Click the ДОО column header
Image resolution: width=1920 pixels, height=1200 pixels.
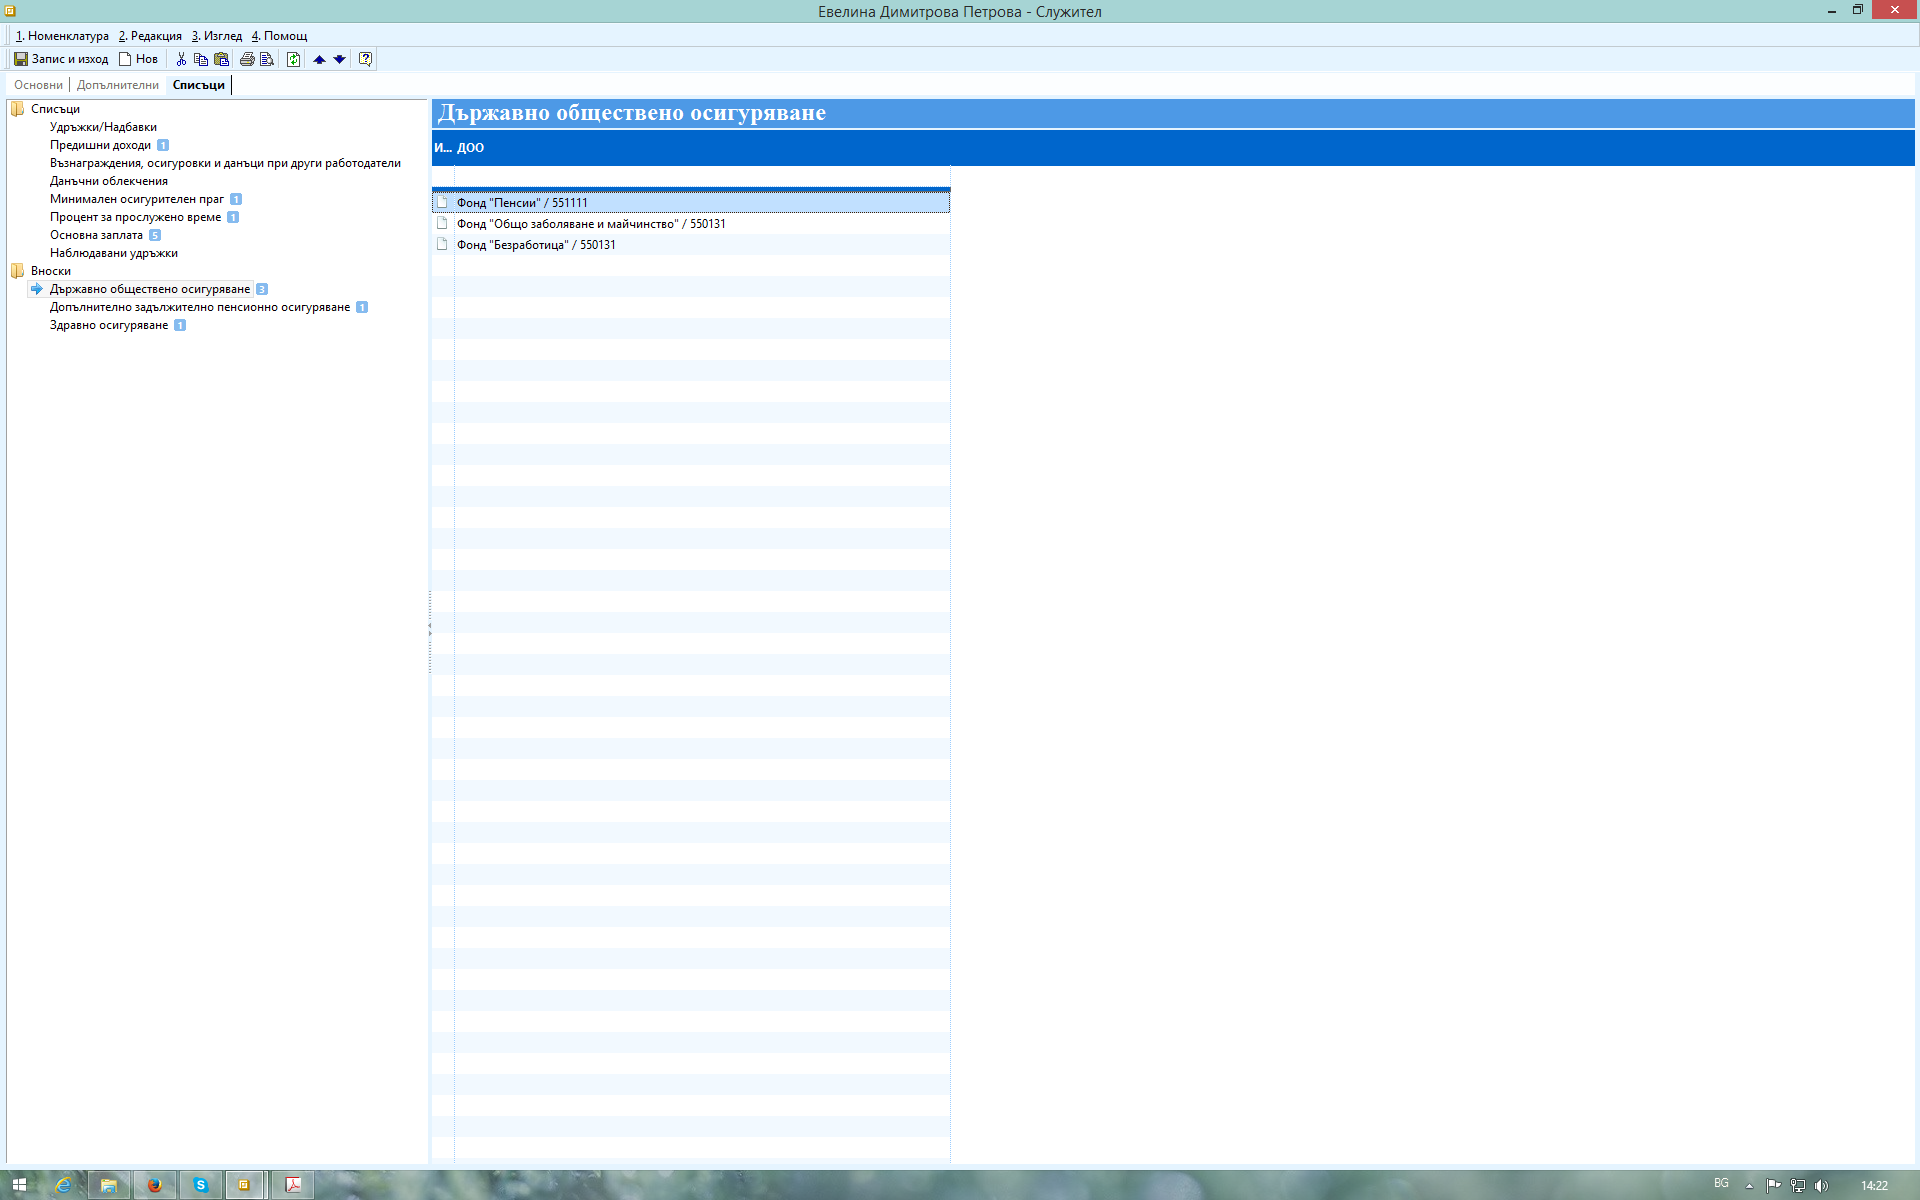[702, 147]
